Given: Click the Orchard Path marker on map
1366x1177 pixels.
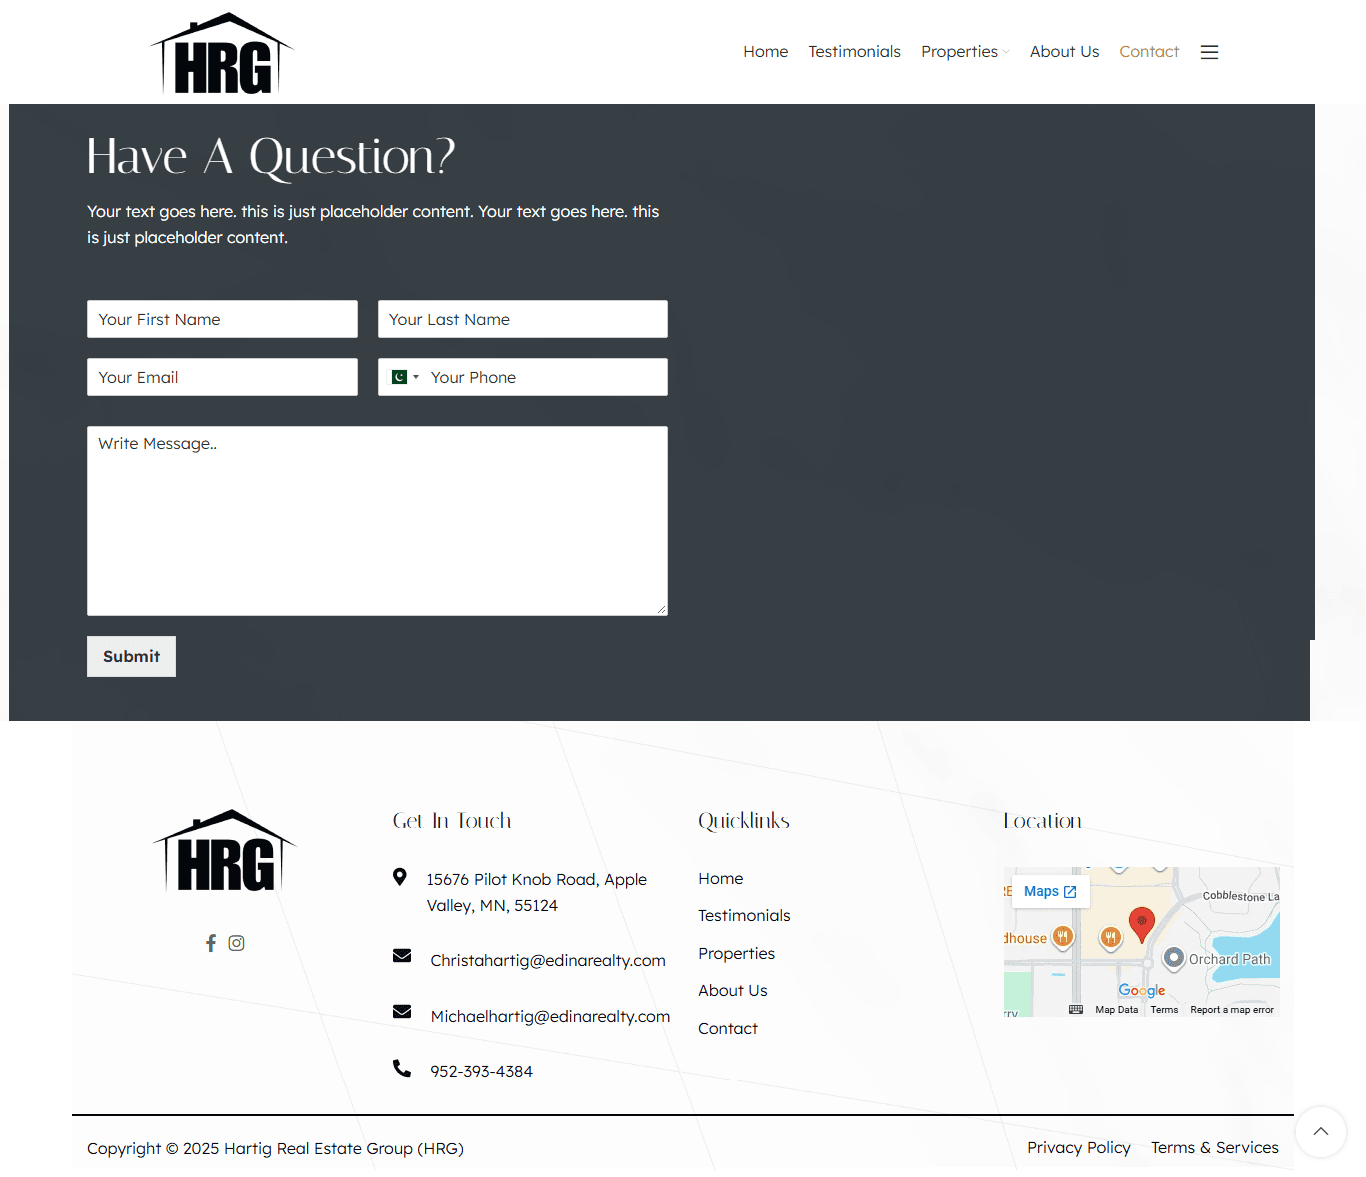Looking at the screenshot, I should [1174, 958].
